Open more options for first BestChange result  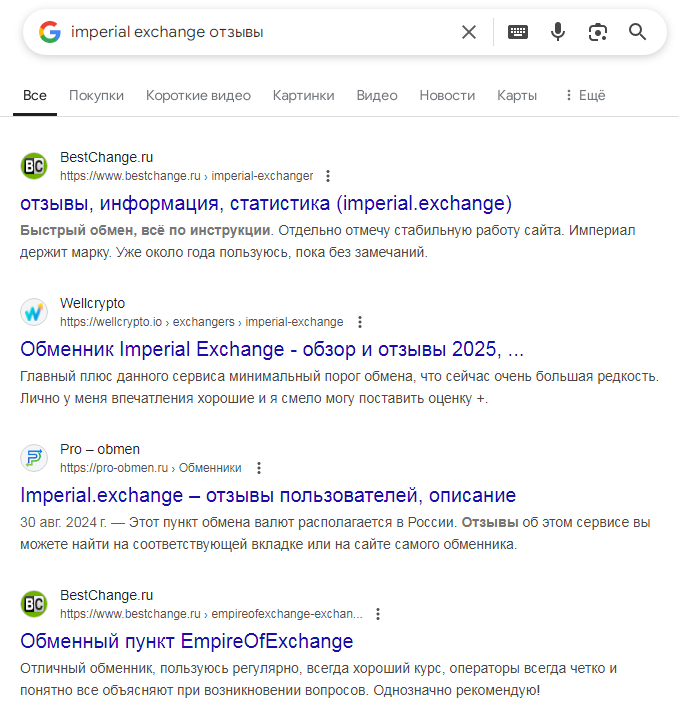click(x=328, y=176)
